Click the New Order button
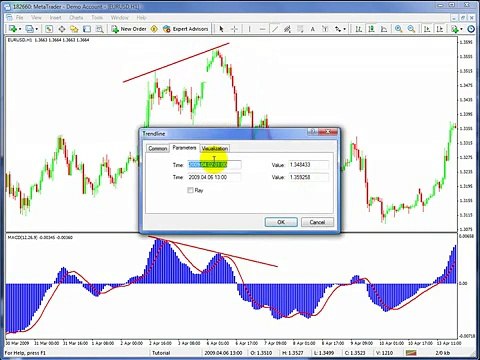The image size is (480, 360). tap(129, 29)
